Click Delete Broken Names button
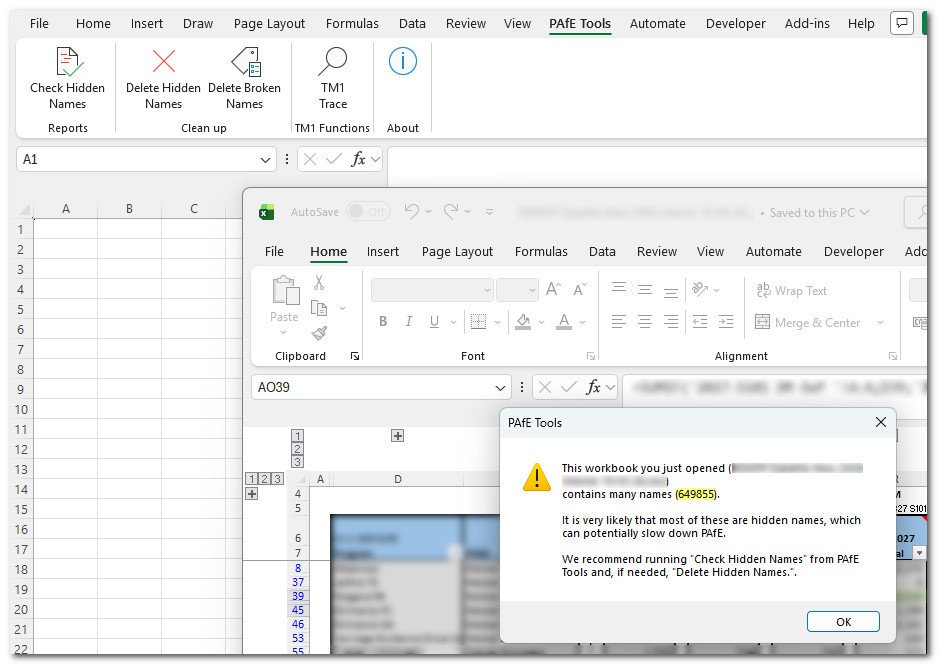The height and width of the screenshot is (665, 938). click(244, 78)
